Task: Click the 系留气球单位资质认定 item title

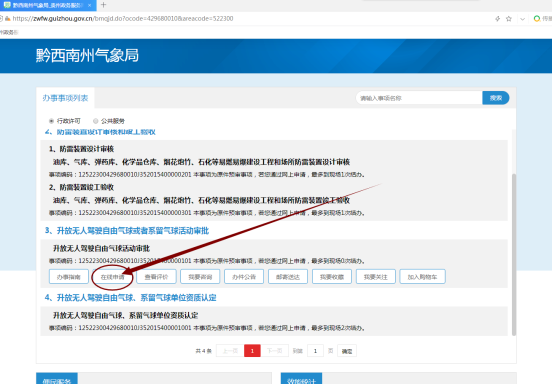Action: click(x=125, y=316)
